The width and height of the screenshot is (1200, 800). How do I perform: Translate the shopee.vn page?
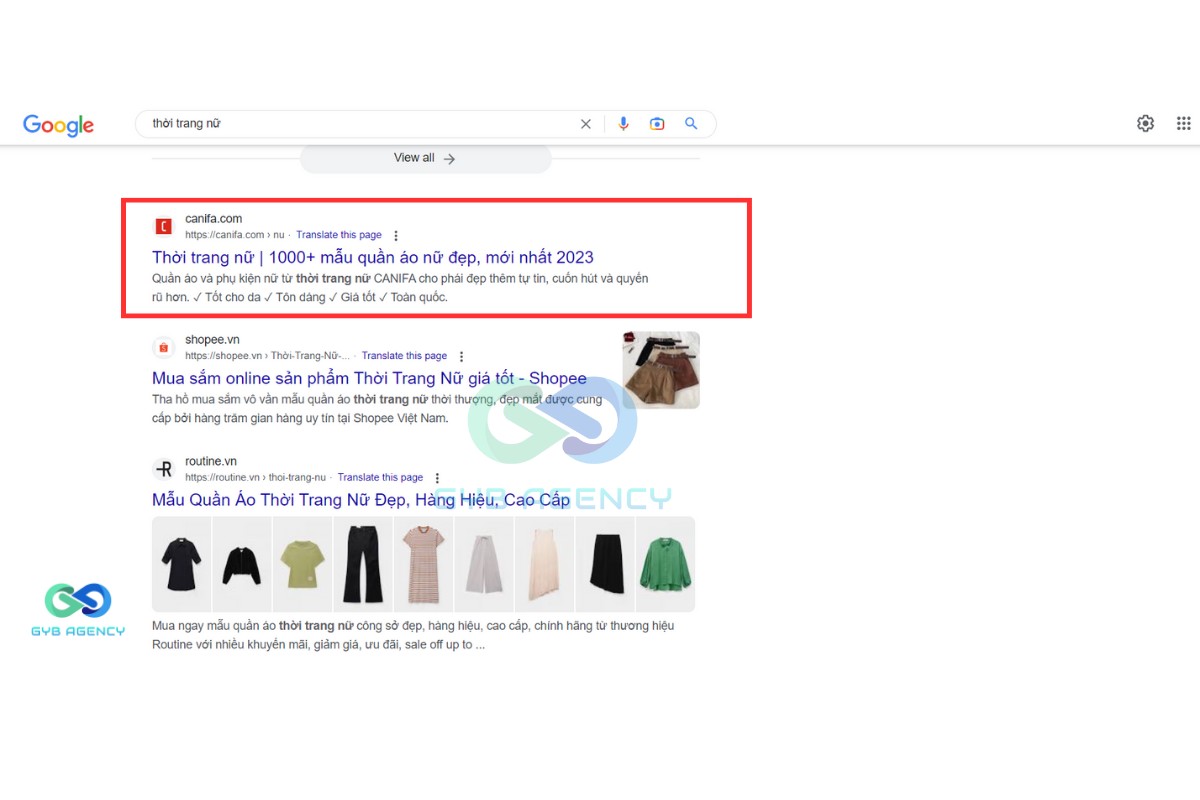coord(404,356)
